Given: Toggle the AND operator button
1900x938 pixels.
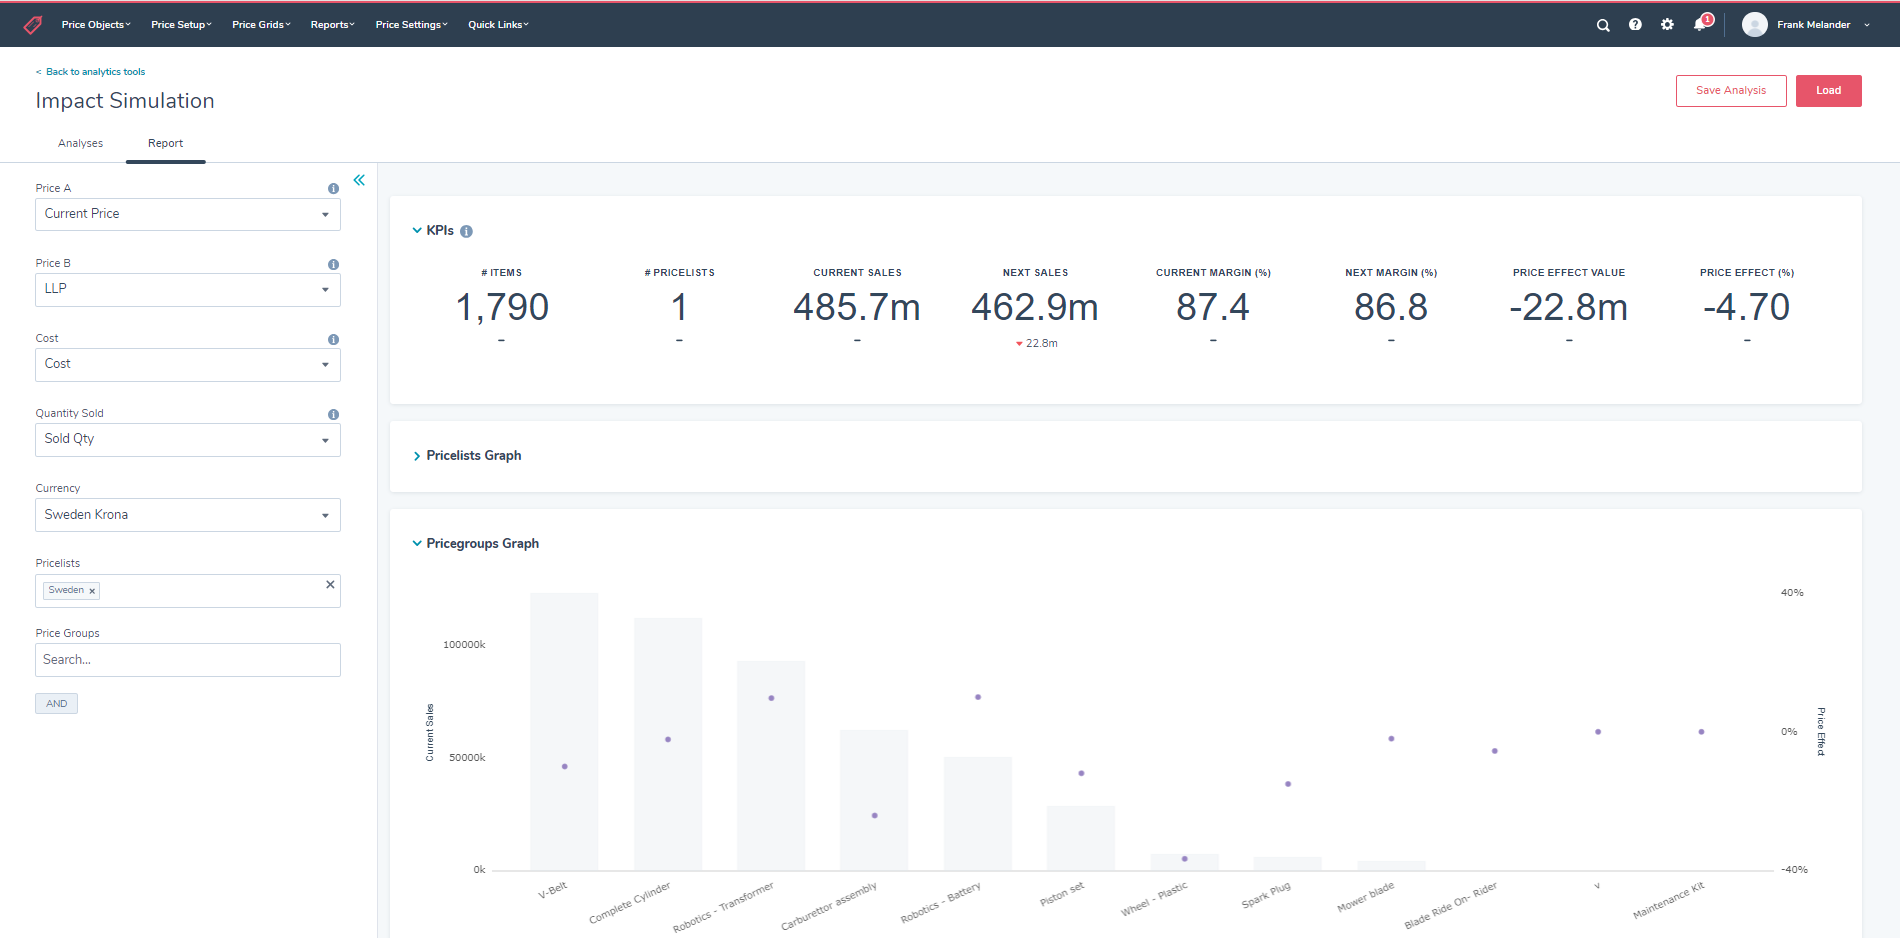Looking at the screenshot, I should pyautogui.click(x=56, y=704).
